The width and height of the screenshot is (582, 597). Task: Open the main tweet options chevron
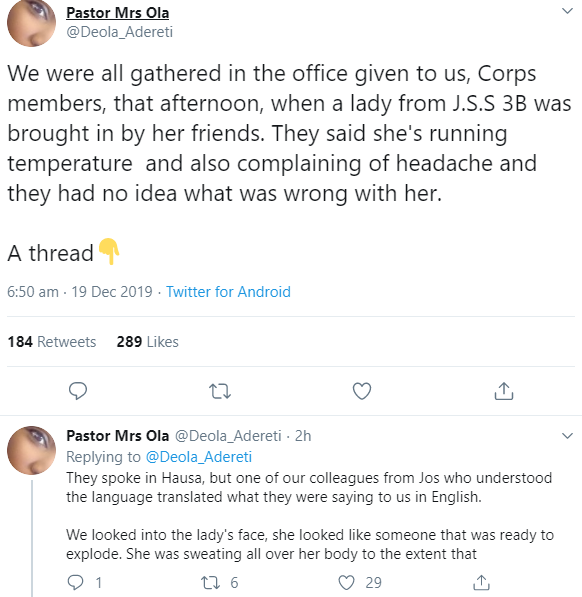[x=567, y=11]
